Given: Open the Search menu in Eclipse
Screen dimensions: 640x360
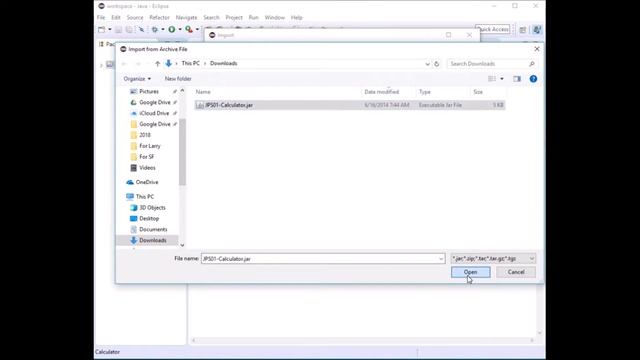Looking at the screenshot, I should (211, 18).
